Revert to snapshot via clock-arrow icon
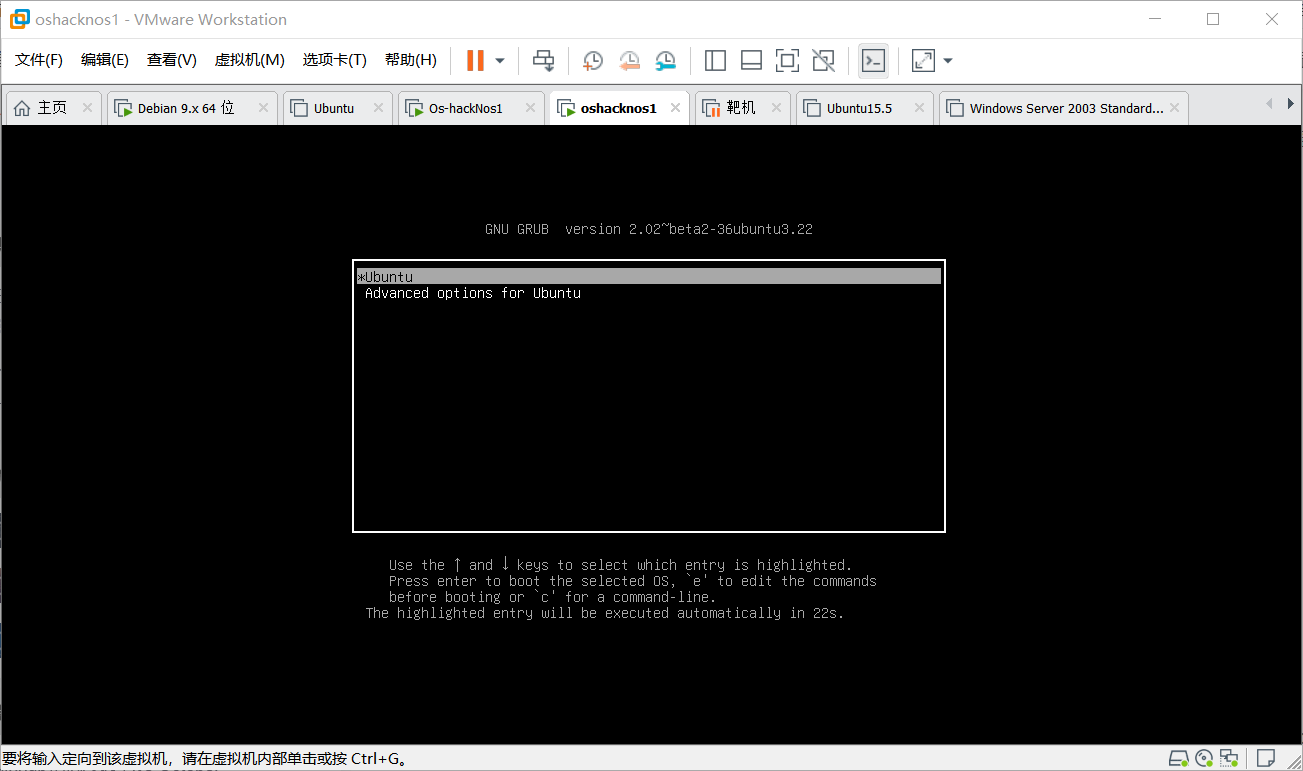This screenshot has width=1303, height=771. click(629, 61)
